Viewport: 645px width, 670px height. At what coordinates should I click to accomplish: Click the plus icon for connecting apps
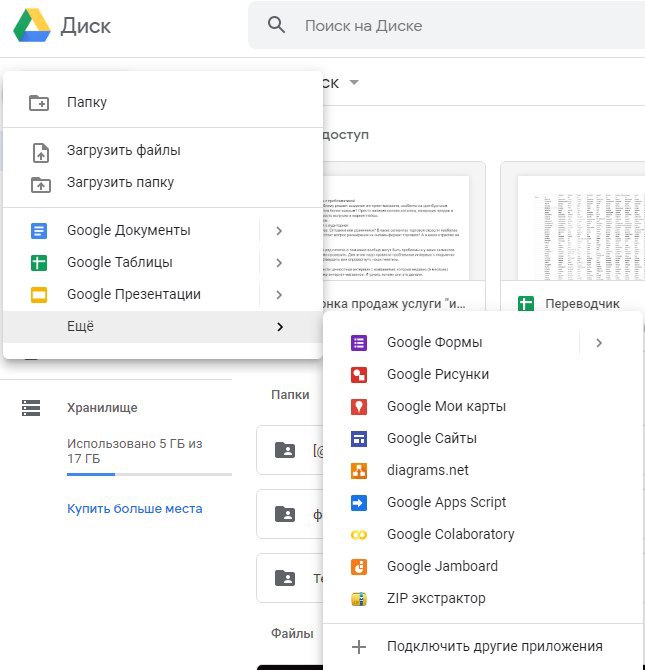click(x=359, y=647)
